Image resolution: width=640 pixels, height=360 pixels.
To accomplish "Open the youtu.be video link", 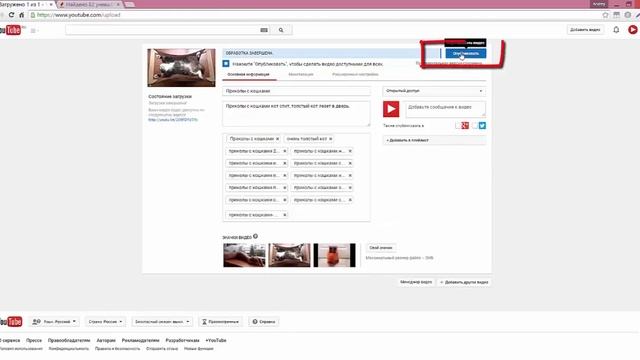I will [x=173, y=120].
